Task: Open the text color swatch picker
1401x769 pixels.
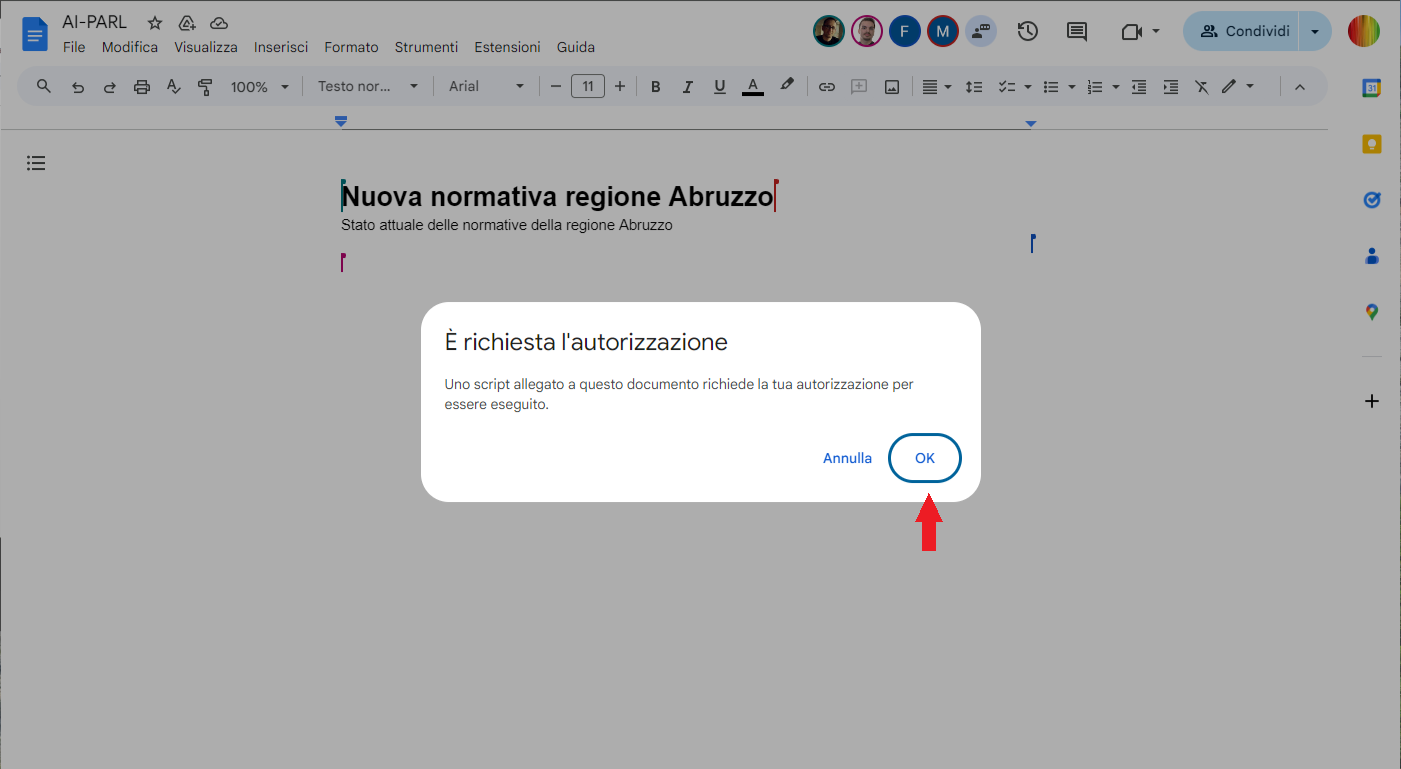Action: [x=753, y=86]
